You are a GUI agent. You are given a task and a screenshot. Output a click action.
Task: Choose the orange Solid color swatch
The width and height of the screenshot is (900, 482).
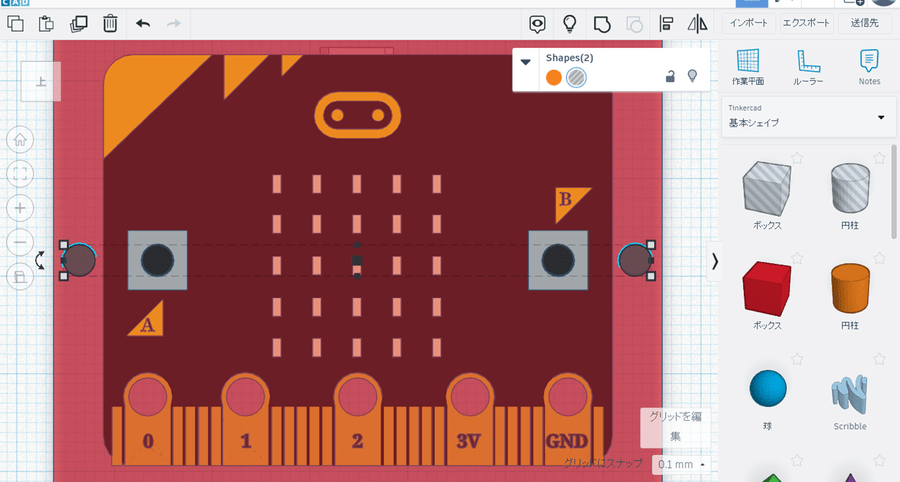pyautogui.click(x=554, y=77)
